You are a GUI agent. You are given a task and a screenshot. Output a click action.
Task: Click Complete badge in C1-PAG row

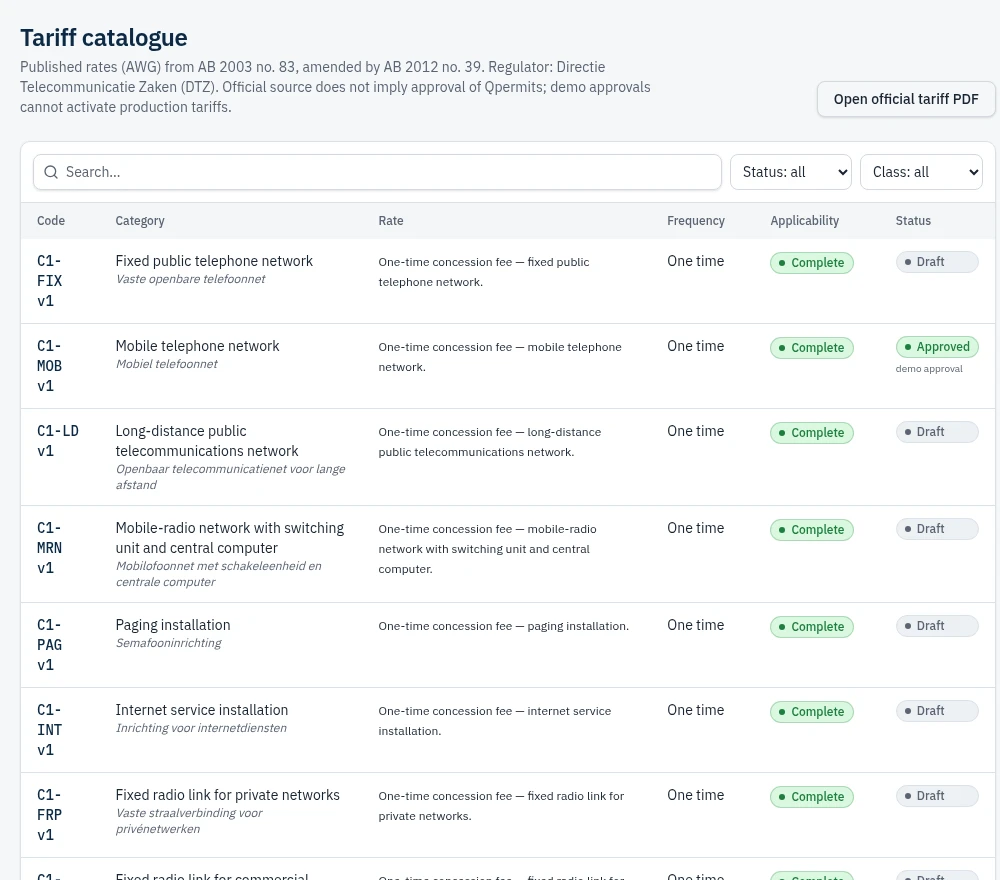pos(812,626)
